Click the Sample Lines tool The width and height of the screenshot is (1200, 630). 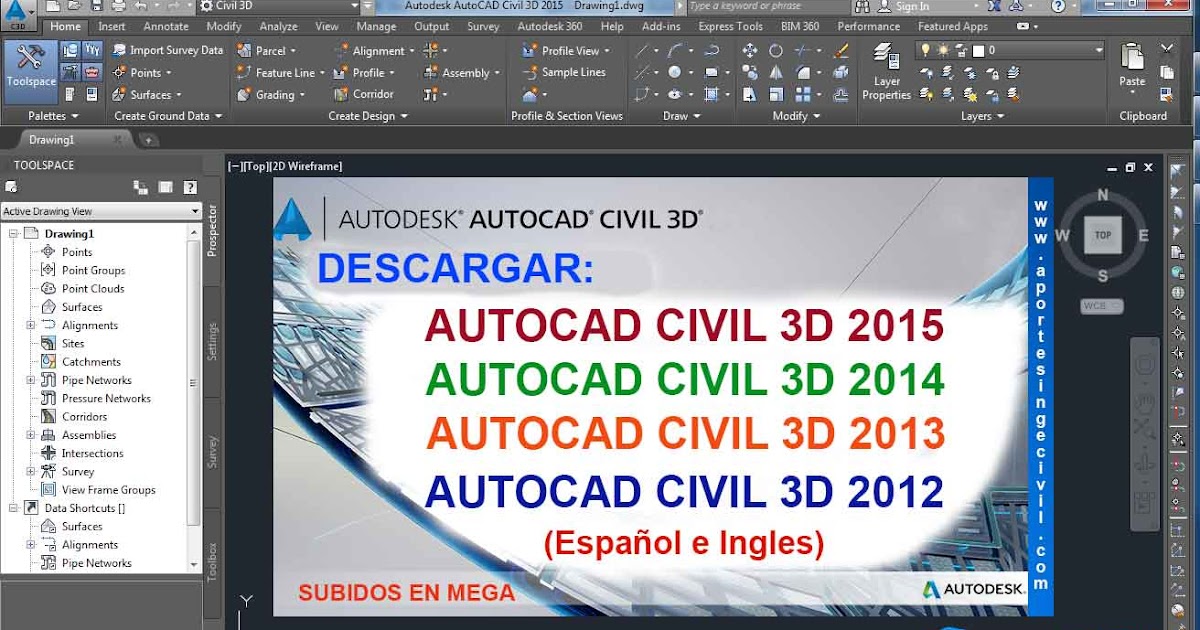(565, 72)
